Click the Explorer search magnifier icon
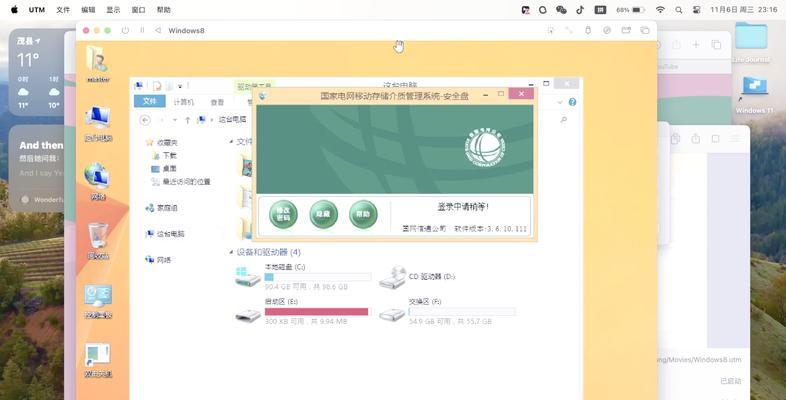 coord(563,119)
